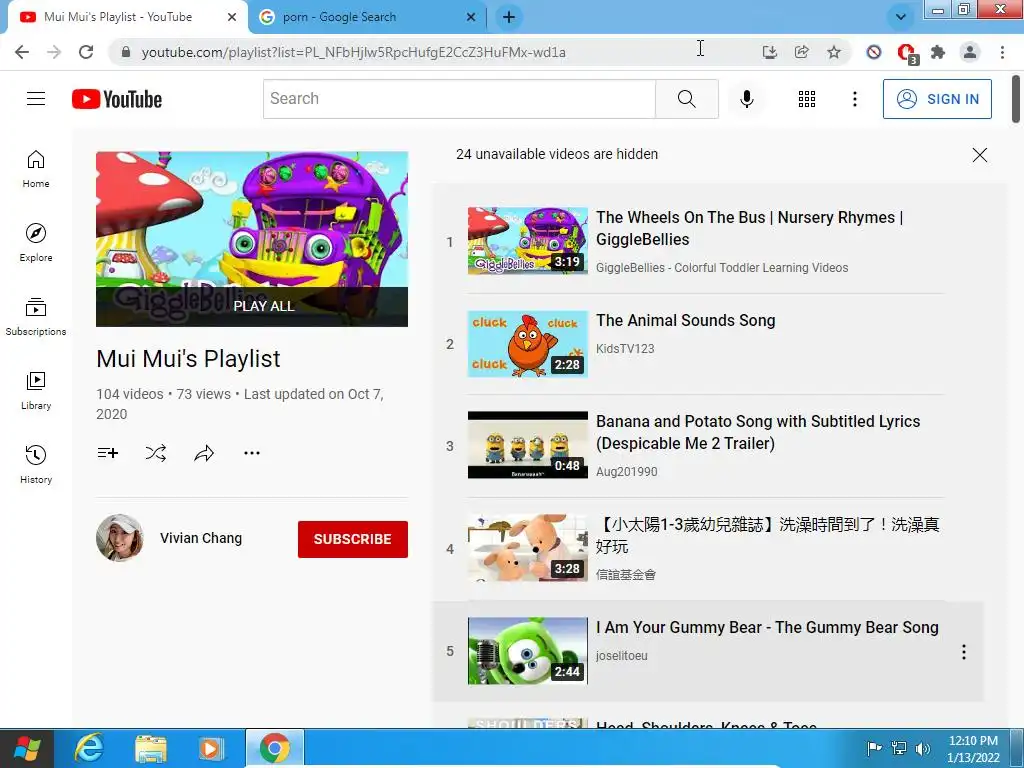Open playlist more options menu
Screen dimensions: 1024x768
tap(251, 453)
